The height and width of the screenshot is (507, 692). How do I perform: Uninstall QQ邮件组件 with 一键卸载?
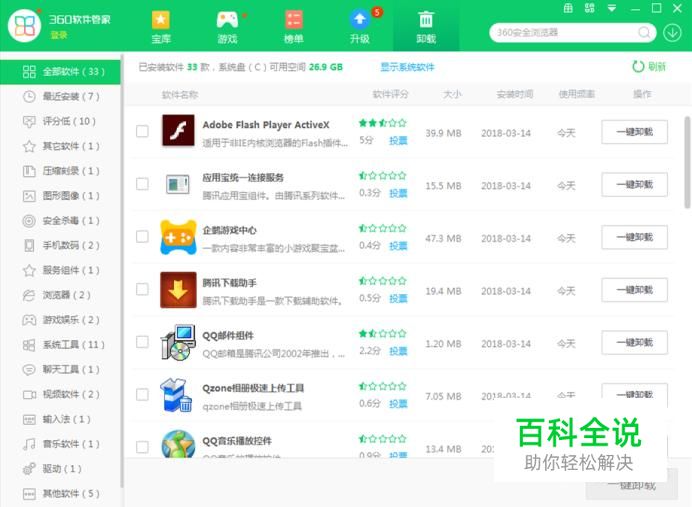click(635, 342)
